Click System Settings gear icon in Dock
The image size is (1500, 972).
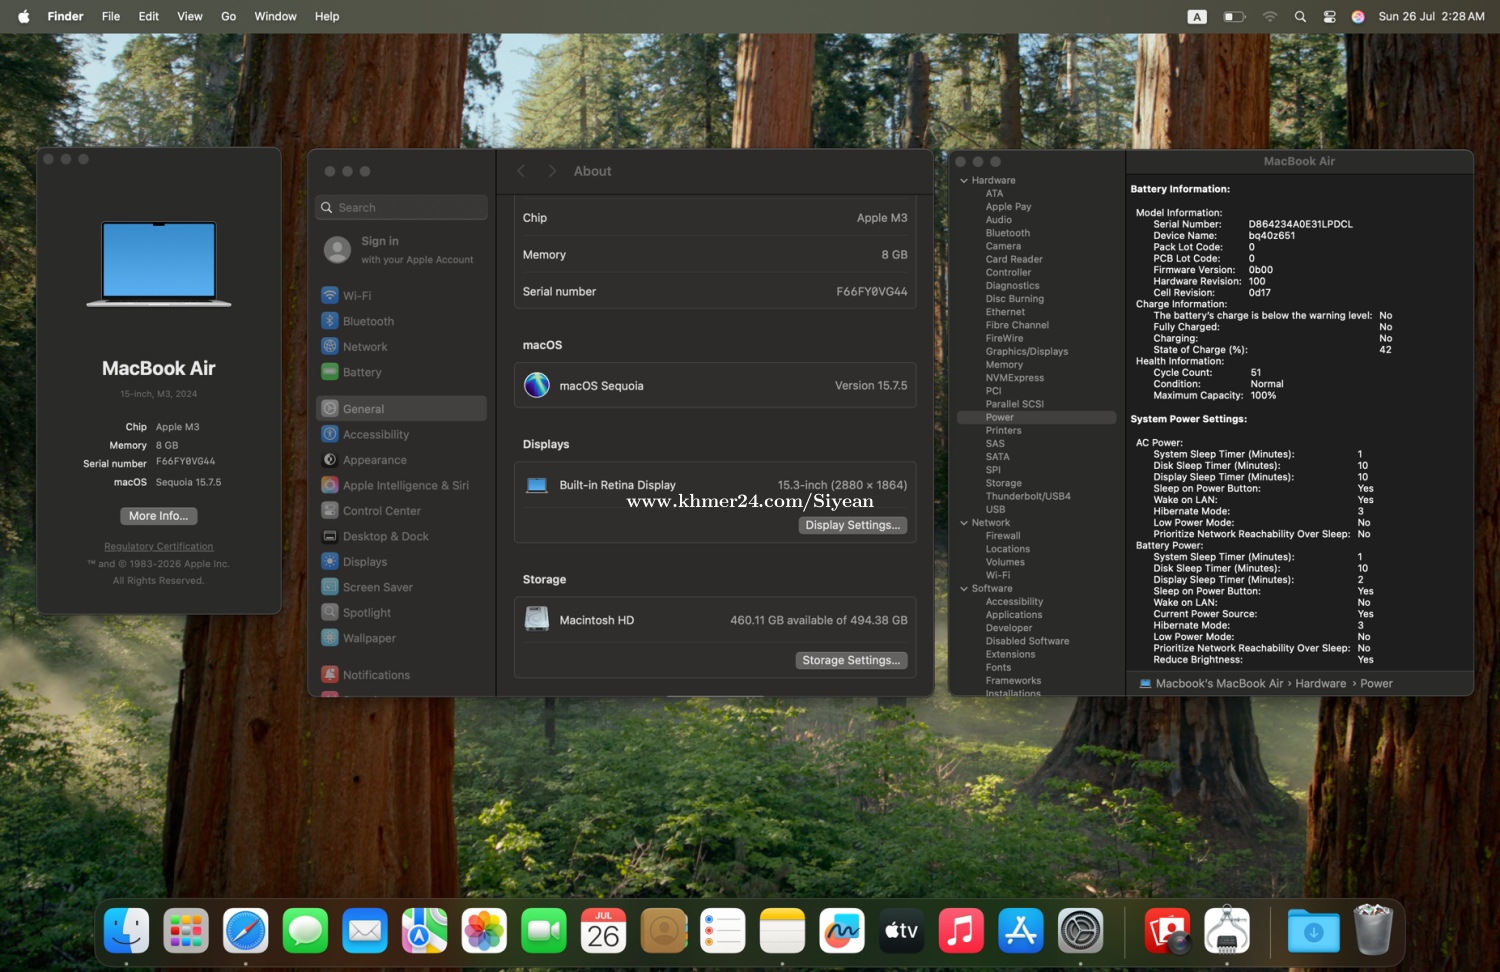1081,931
